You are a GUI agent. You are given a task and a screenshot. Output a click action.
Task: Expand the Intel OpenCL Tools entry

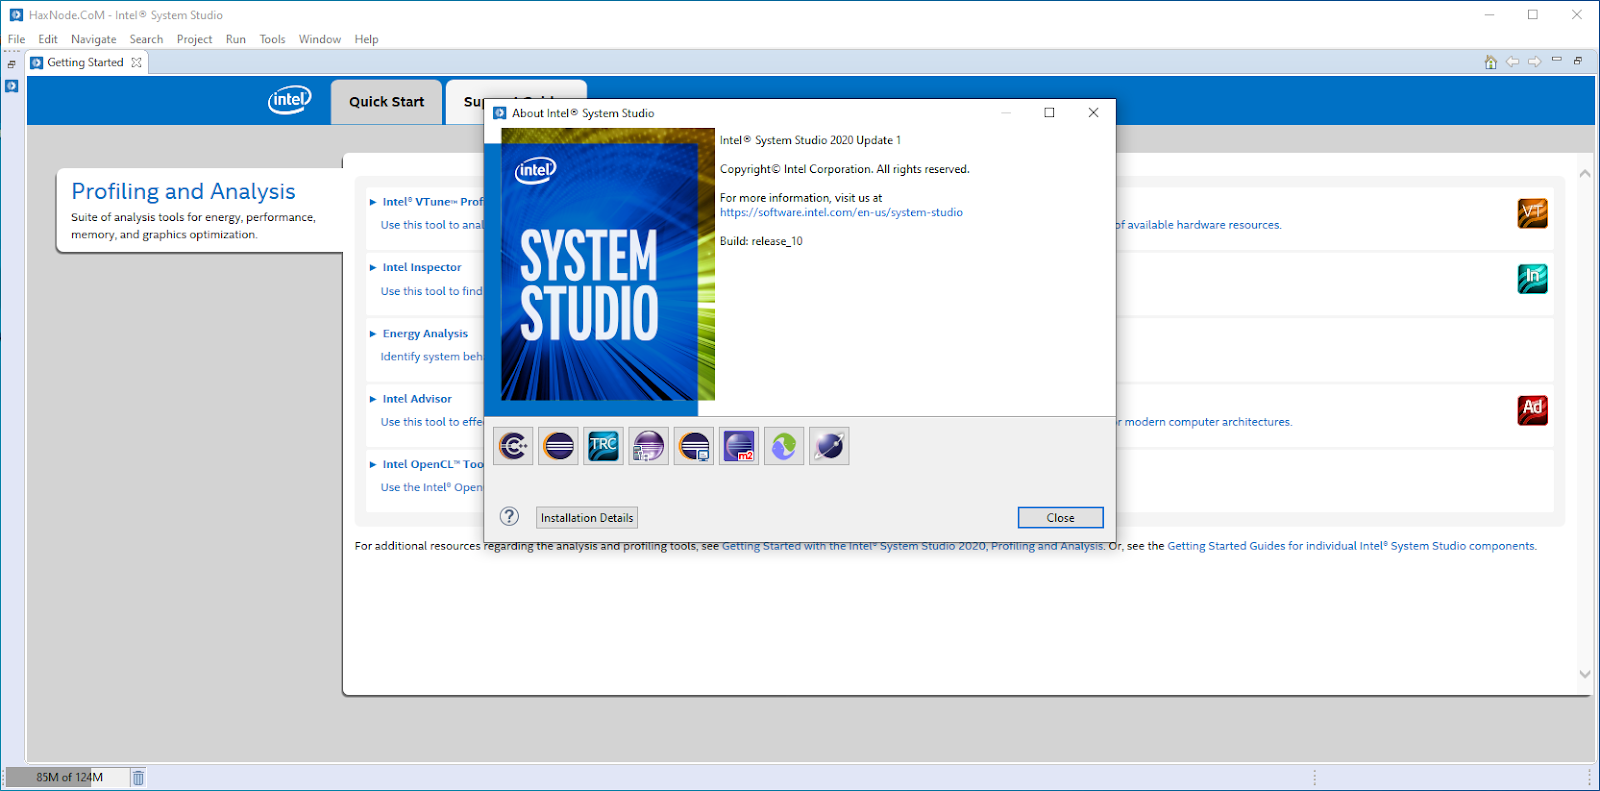(373, 465)
